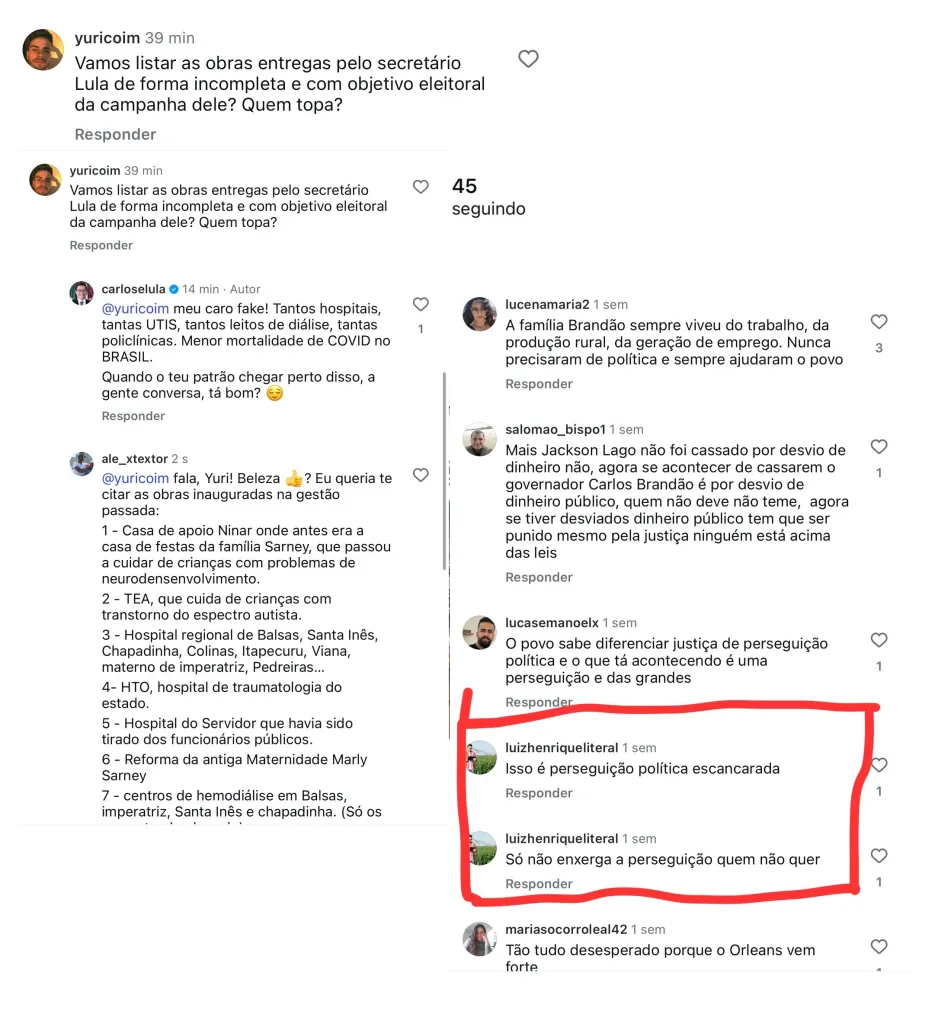Reply to salomao_bispo1's comment
This screenshot has width=951, height=1024.
coord(538,577)
